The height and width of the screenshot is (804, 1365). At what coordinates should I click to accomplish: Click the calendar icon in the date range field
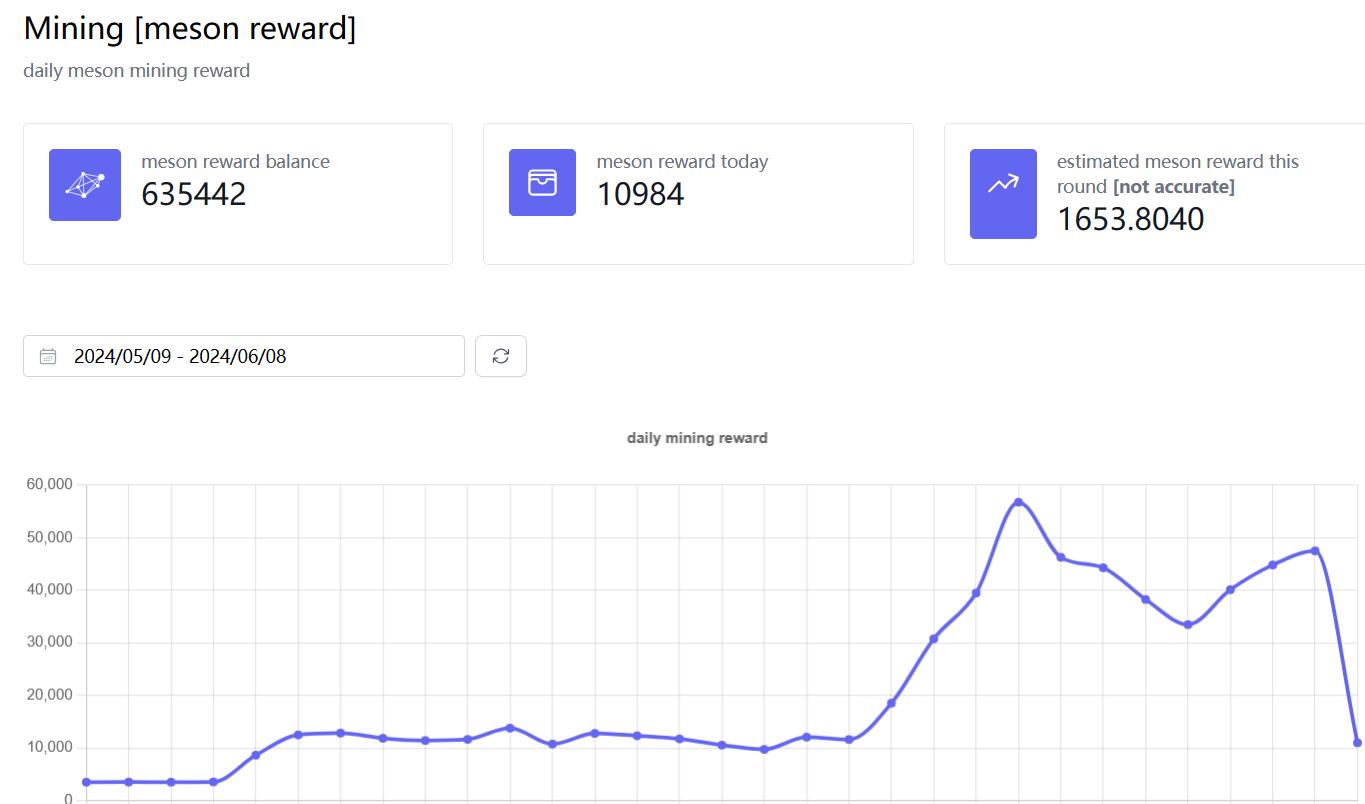[x=48, y=356]
